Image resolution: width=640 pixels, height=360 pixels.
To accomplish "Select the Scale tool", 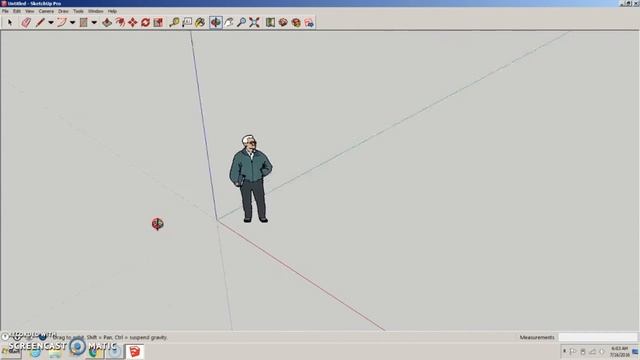I will [158, 22].
